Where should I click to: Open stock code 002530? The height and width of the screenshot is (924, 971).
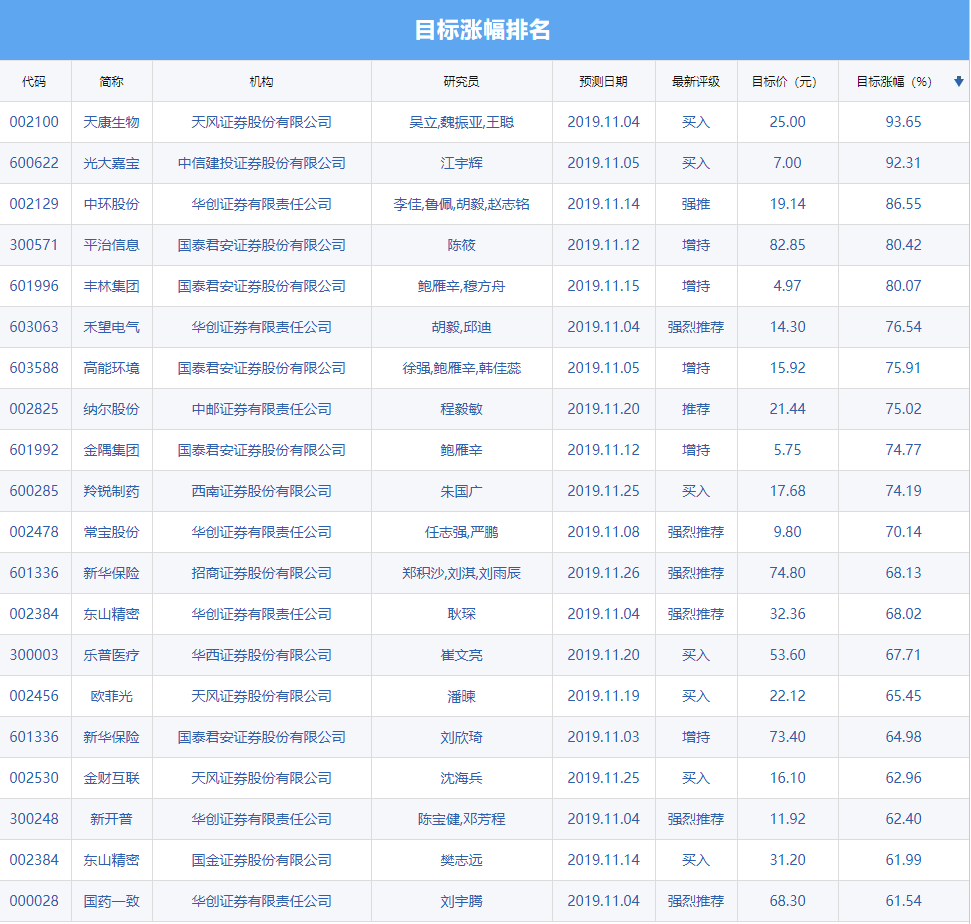click(34, 778)
